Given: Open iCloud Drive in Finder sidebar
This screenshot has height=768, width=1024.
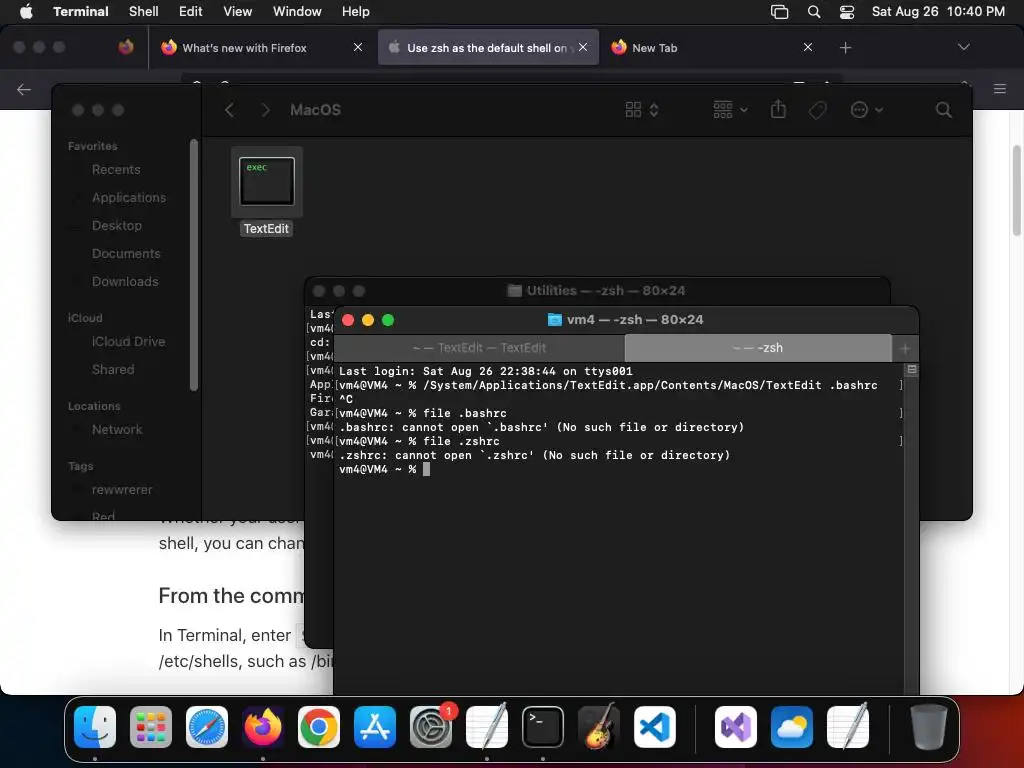Looking at the screenshot, I should point(128,342).
